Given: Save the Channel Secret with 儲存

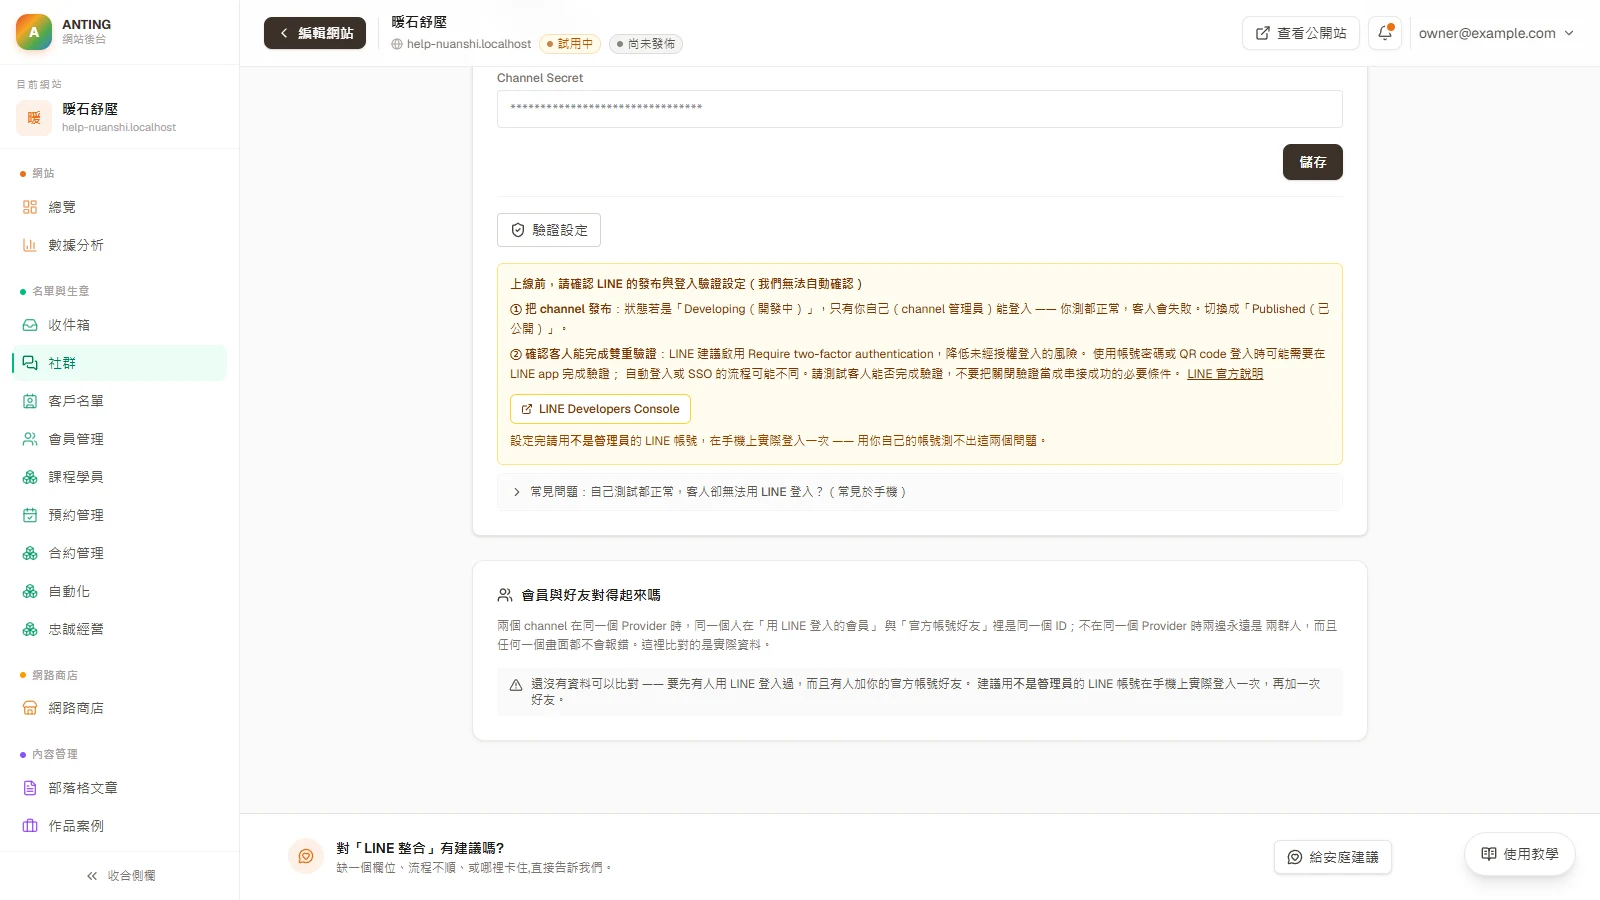Looking at the screenshot, I should [1313, 162].
